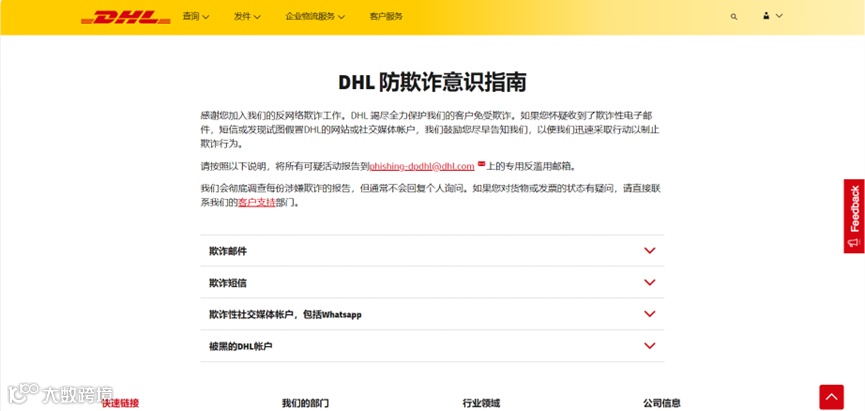Open the 发件 menu
The image size is (865, 411).
[247, 17]
